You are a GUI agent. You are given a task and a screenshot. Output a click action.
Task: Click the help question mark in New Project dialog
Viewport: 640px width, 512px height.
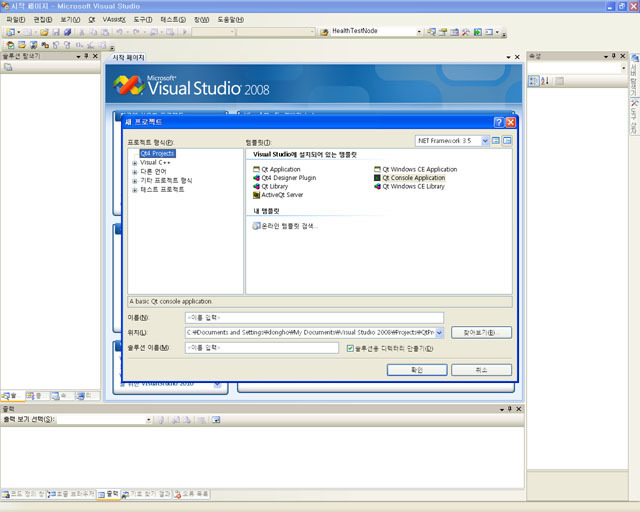pos(498,122)
